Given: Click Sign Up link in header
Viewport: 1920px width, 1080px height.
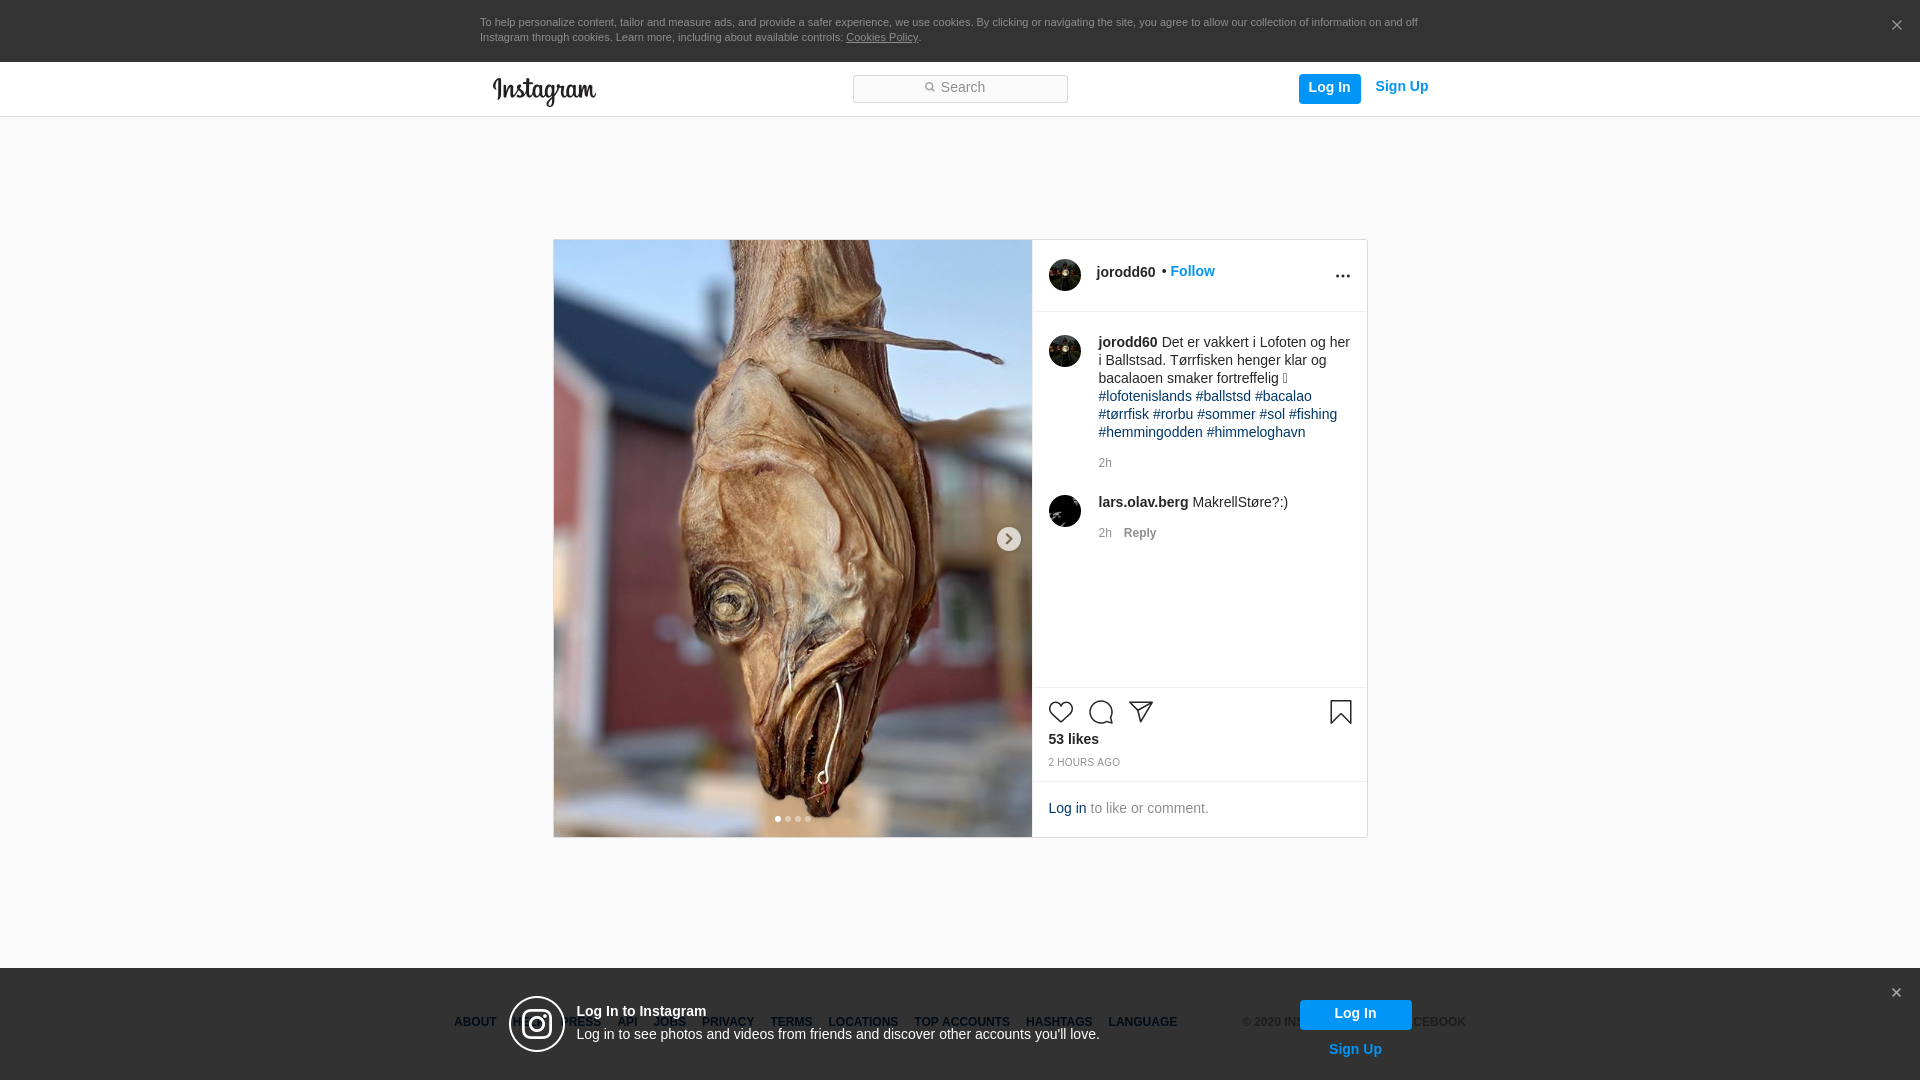Looking at the screenshot, I should [1401, 86].
